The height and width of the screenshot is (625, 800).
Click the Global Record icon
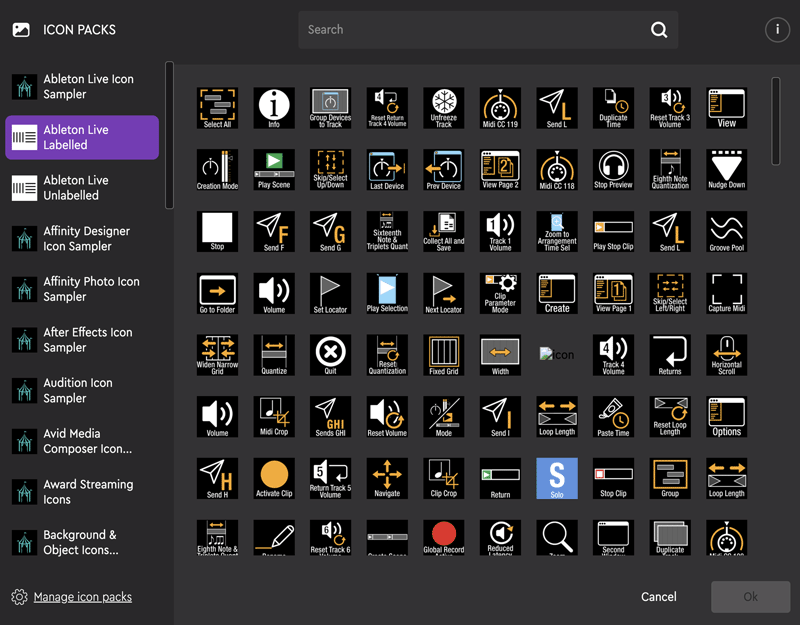[443, 539]
